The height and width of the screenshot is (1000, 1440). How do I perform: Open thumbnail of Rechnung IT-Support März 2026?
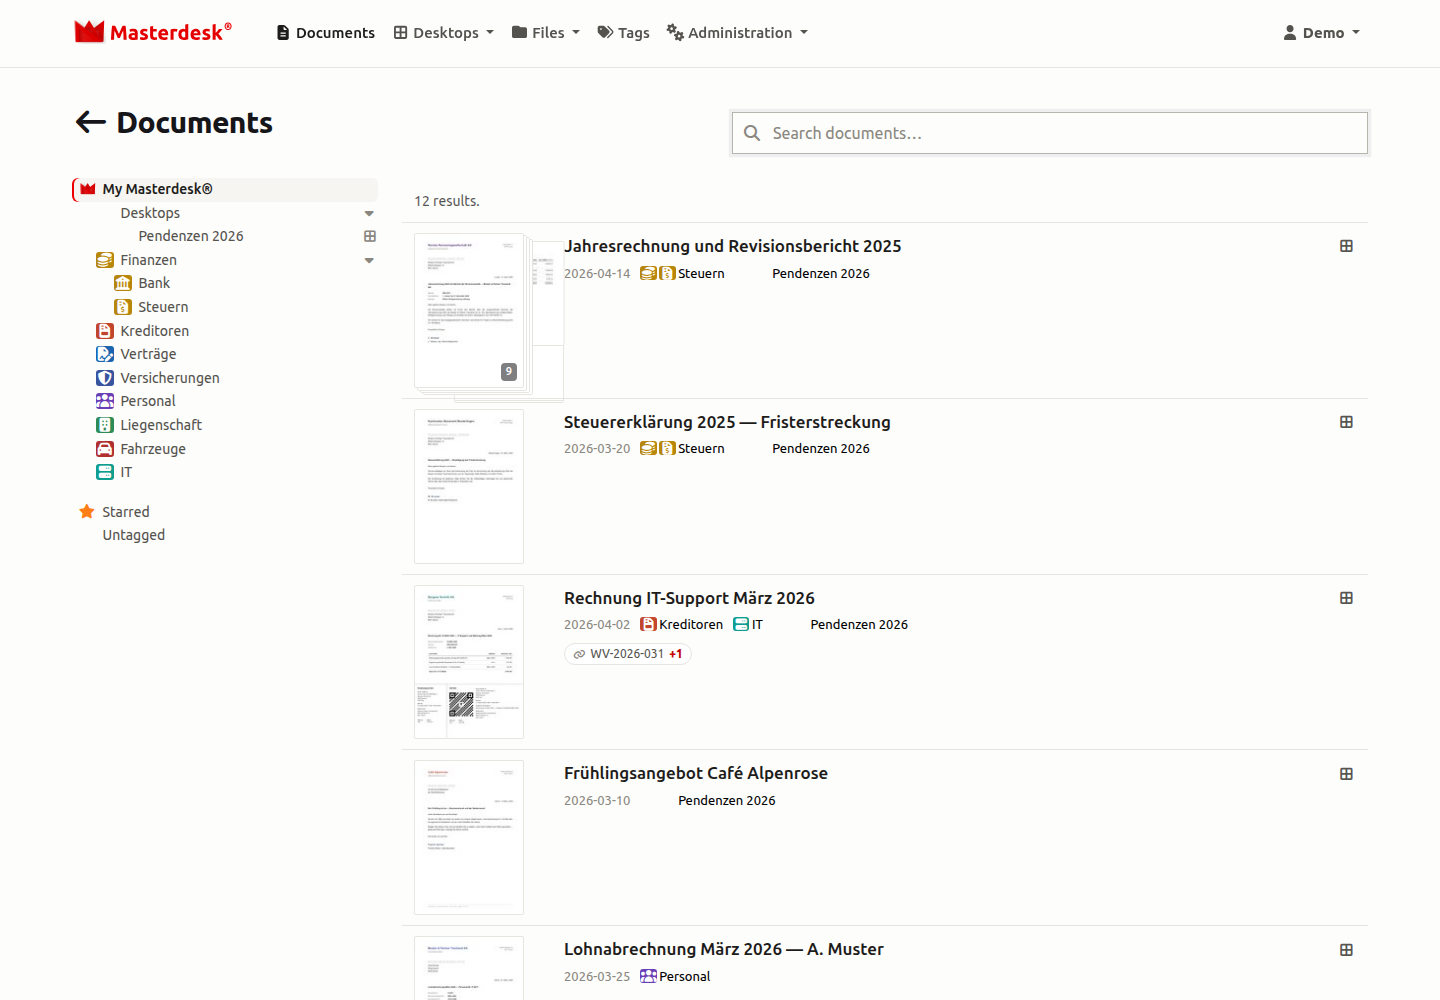(x=469, y=662)
